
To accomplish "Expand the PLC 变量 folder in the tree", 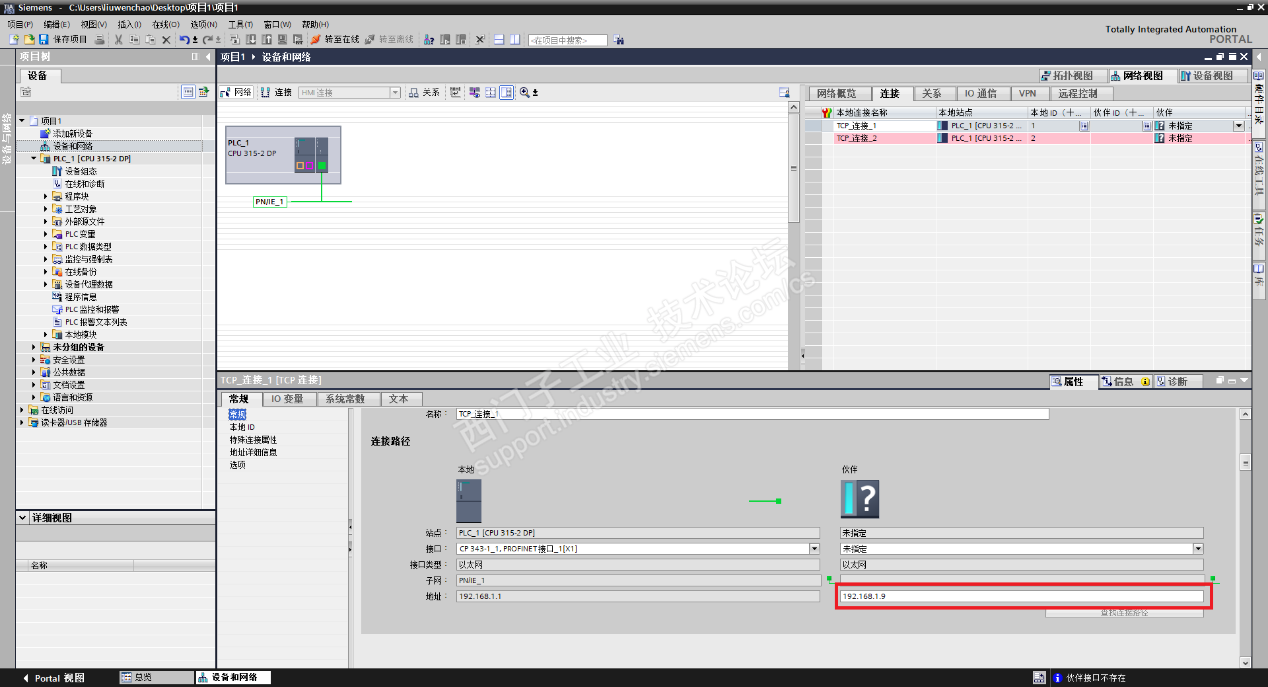I will [x=46, y=234].
